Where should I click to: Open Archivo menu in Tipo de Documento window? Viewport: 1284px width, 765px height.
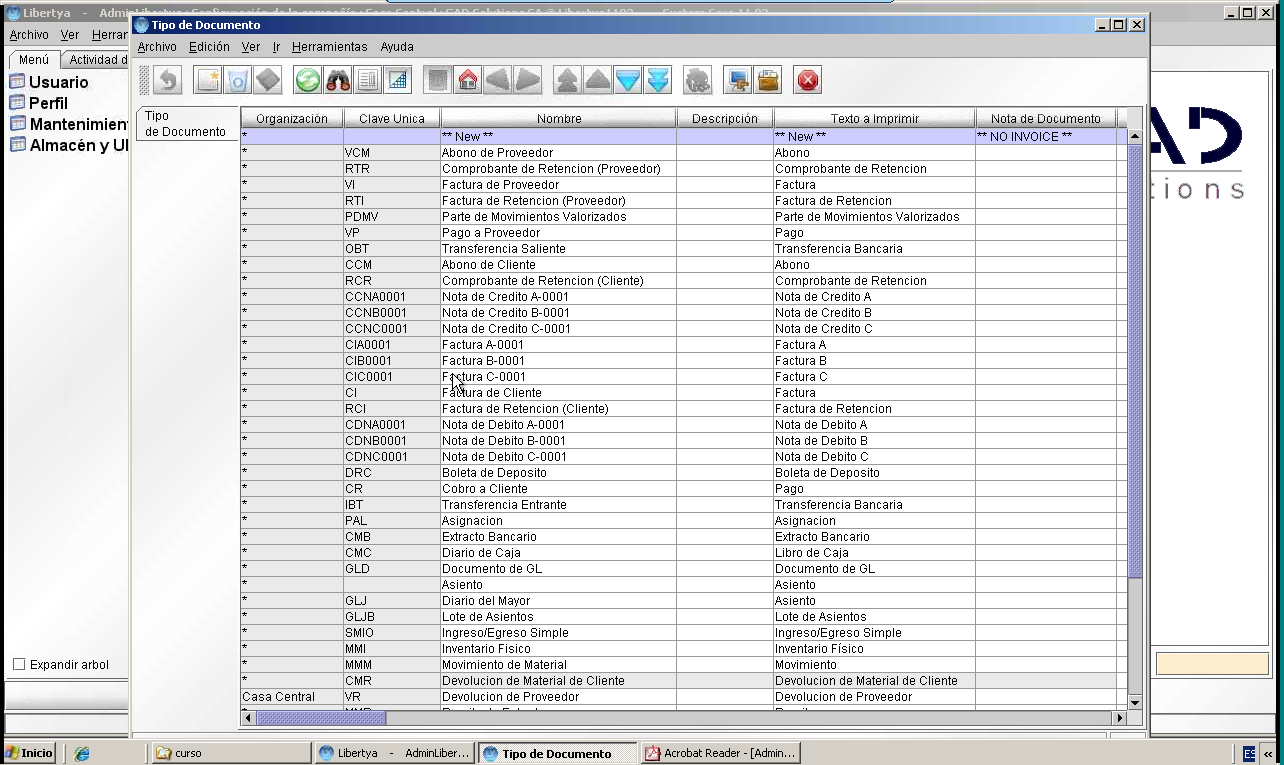click(x=157, y=47)
